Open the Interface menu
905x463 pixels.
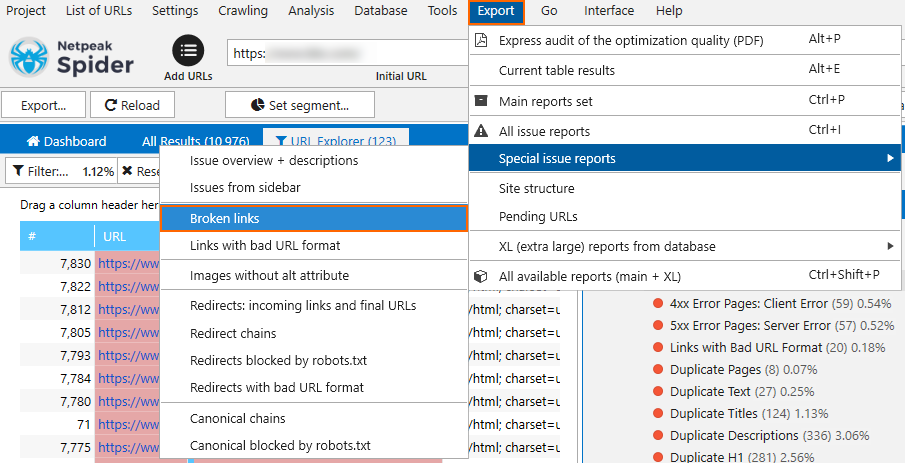tap(609, 10)
